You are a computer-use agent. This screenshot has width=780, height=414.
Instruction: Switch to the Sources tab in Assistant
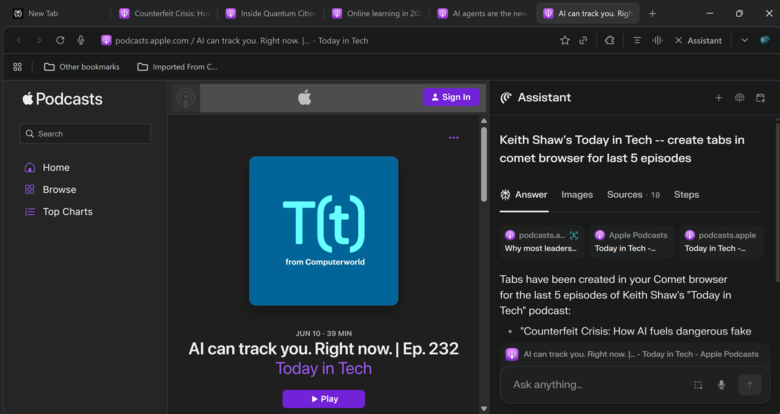(x=625, y=195)
